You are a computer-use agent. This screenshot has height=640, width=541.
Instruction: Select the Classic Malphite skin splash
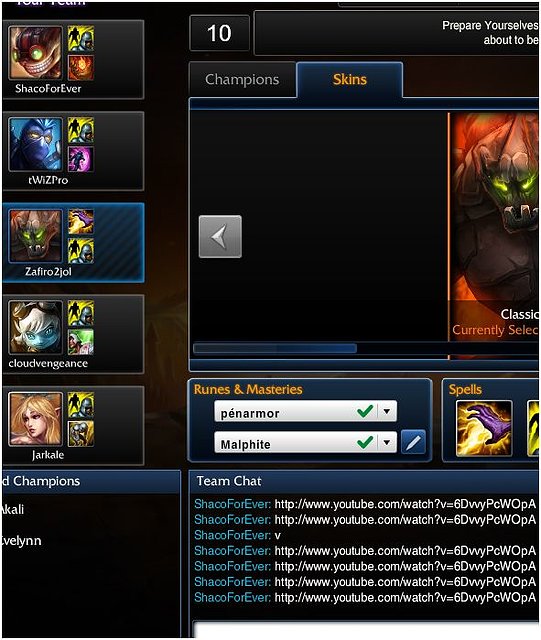[494, 236]
